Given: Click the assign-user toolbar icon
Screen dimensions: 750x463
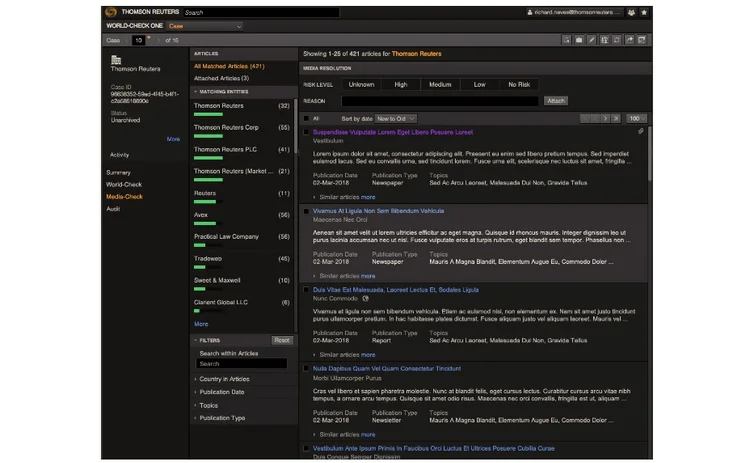Looking at the screenshot, I should tap(604, 40).
